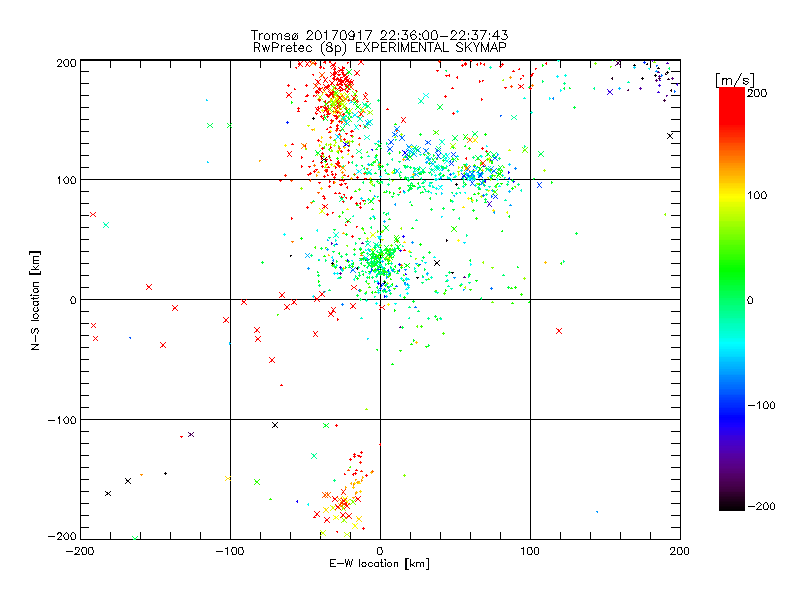Click the colorbar label '-200'
800x600 pixels.
[761, 506]
